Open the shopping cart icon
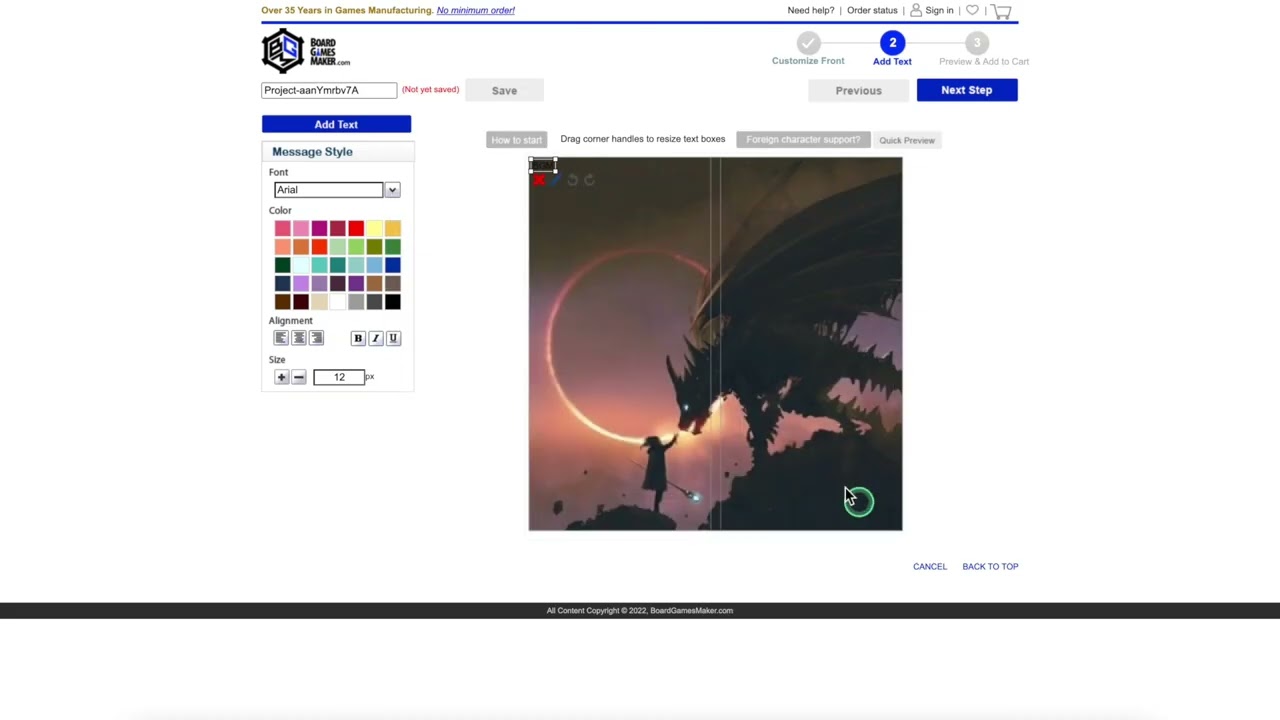Image resolution: width=1280 pixels, height=720 pixels. point(1001,11)
